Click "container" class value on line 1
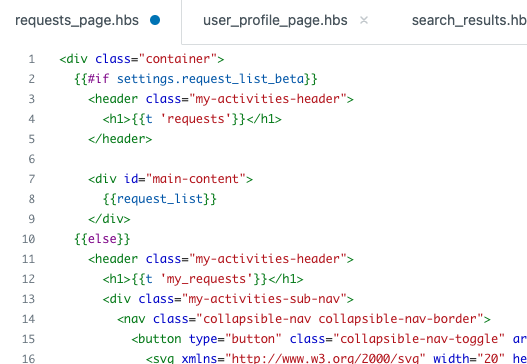Screen dimensions: 527x364 pyautogui.click(x=178, y=59)
